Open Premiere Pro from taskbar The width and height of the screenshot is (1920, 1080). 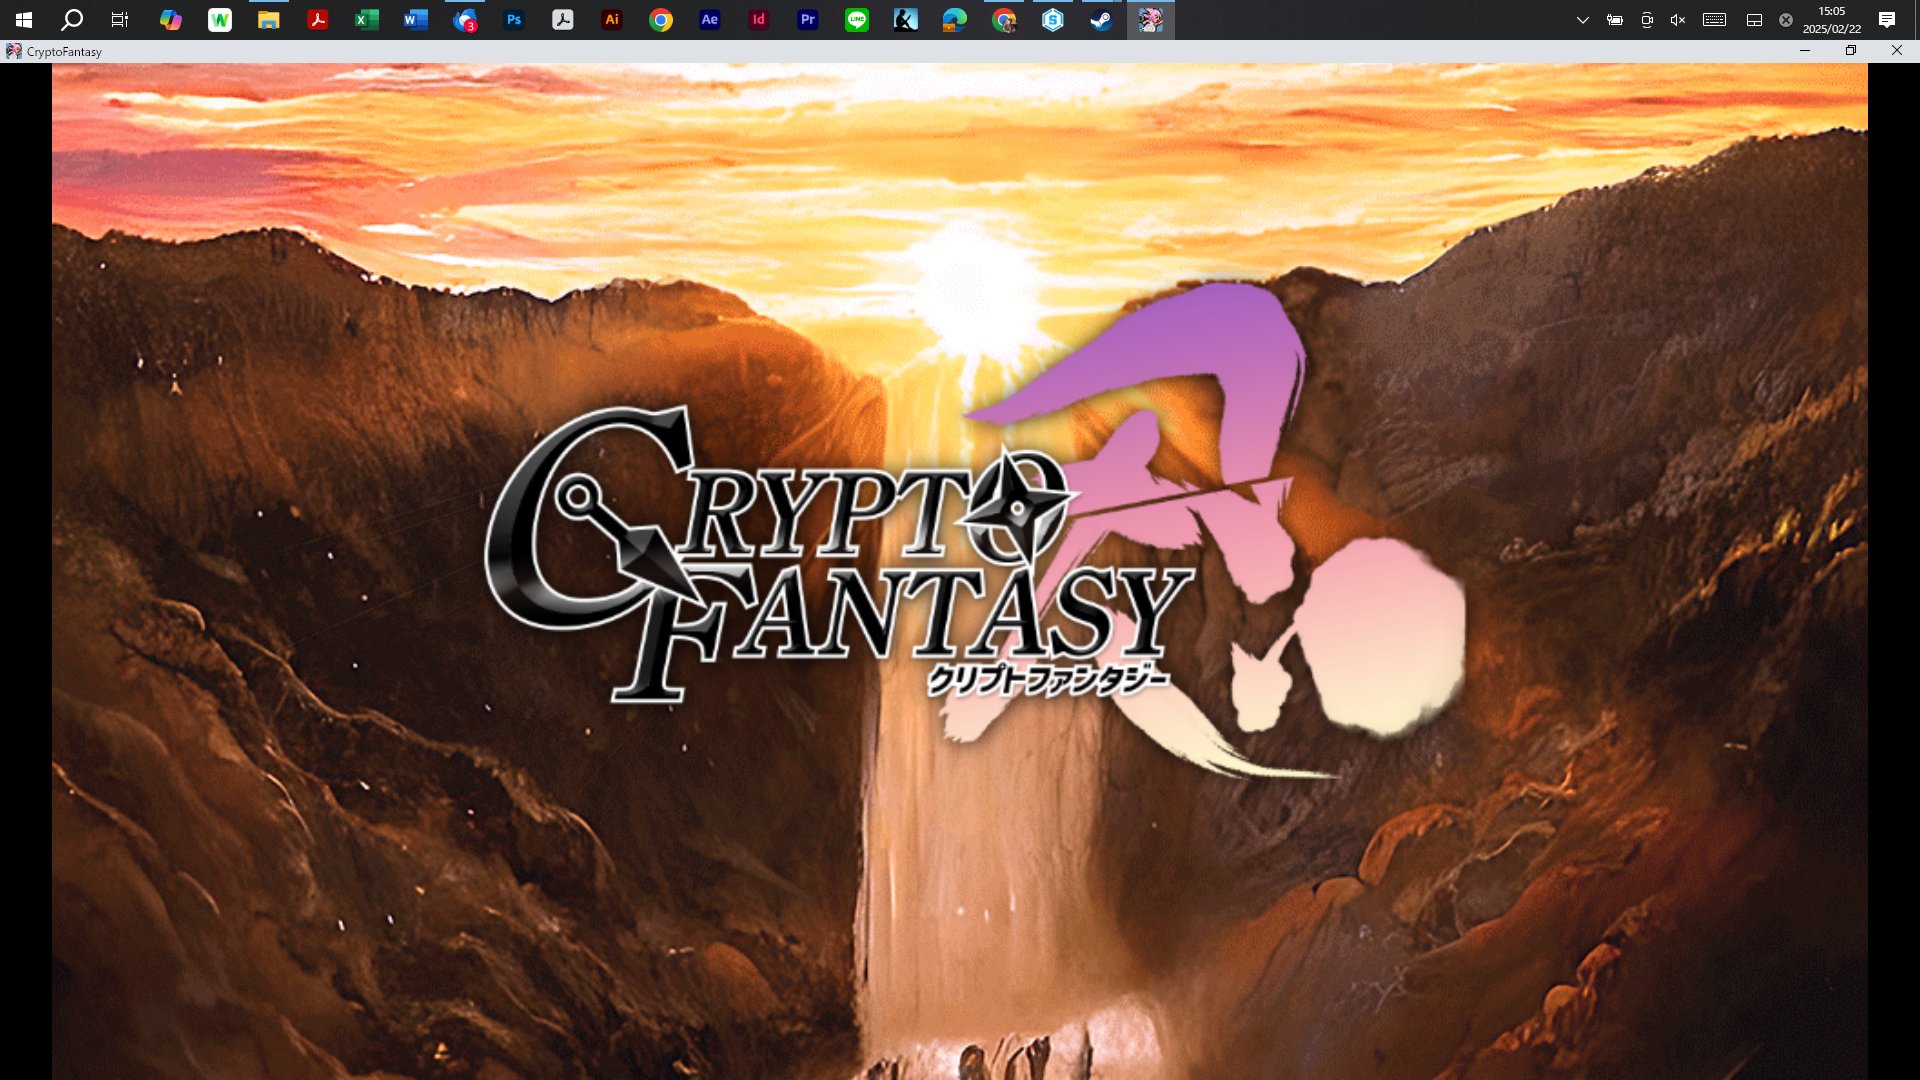tap(808, 20)
